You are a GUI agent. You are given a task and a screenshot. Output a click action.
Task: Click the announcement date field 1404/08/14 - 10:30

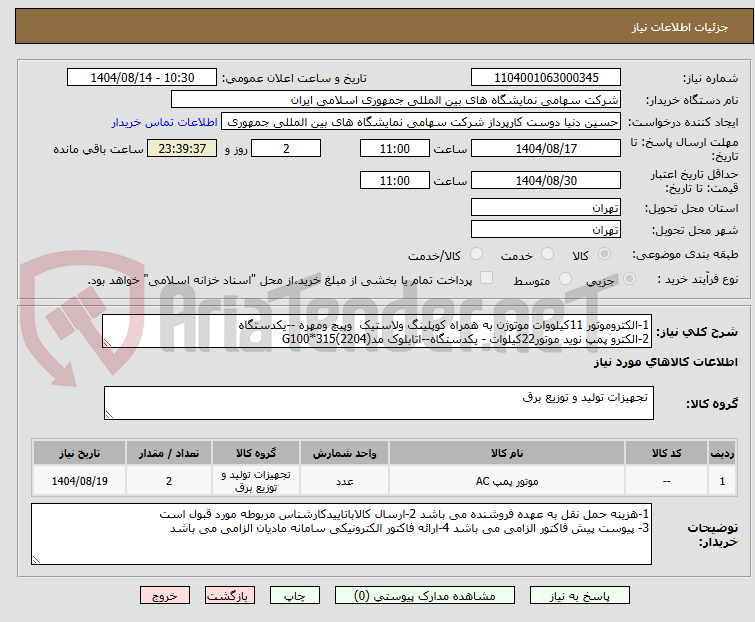coord(142,78)
